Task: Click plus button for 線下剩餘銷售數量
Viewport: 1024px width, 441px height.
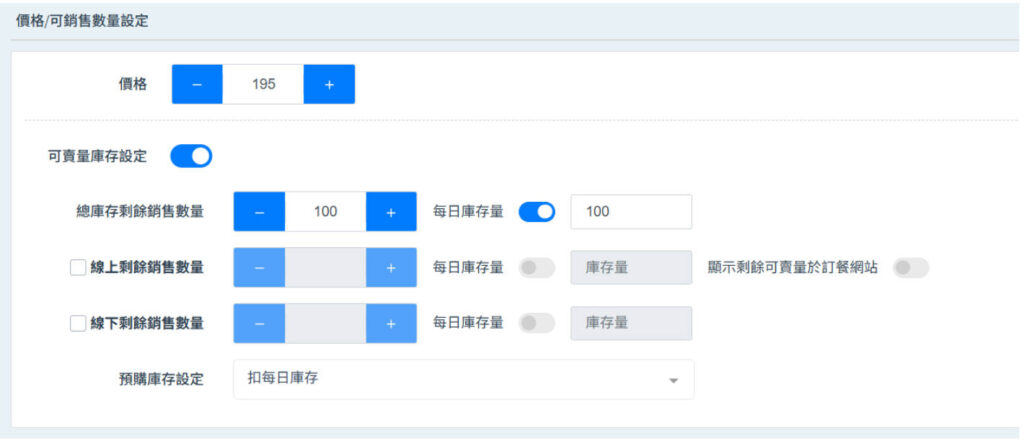Action: pos(391,324)
